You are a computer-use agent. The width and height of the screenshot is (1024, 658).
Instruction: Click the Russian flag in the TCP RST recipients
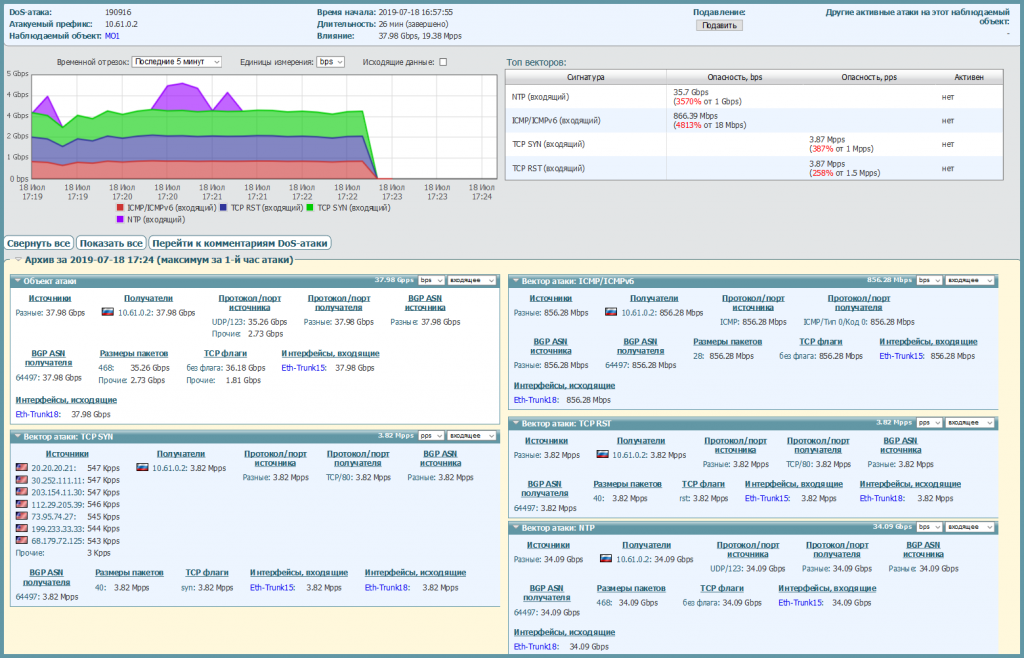tap(602, 454)
